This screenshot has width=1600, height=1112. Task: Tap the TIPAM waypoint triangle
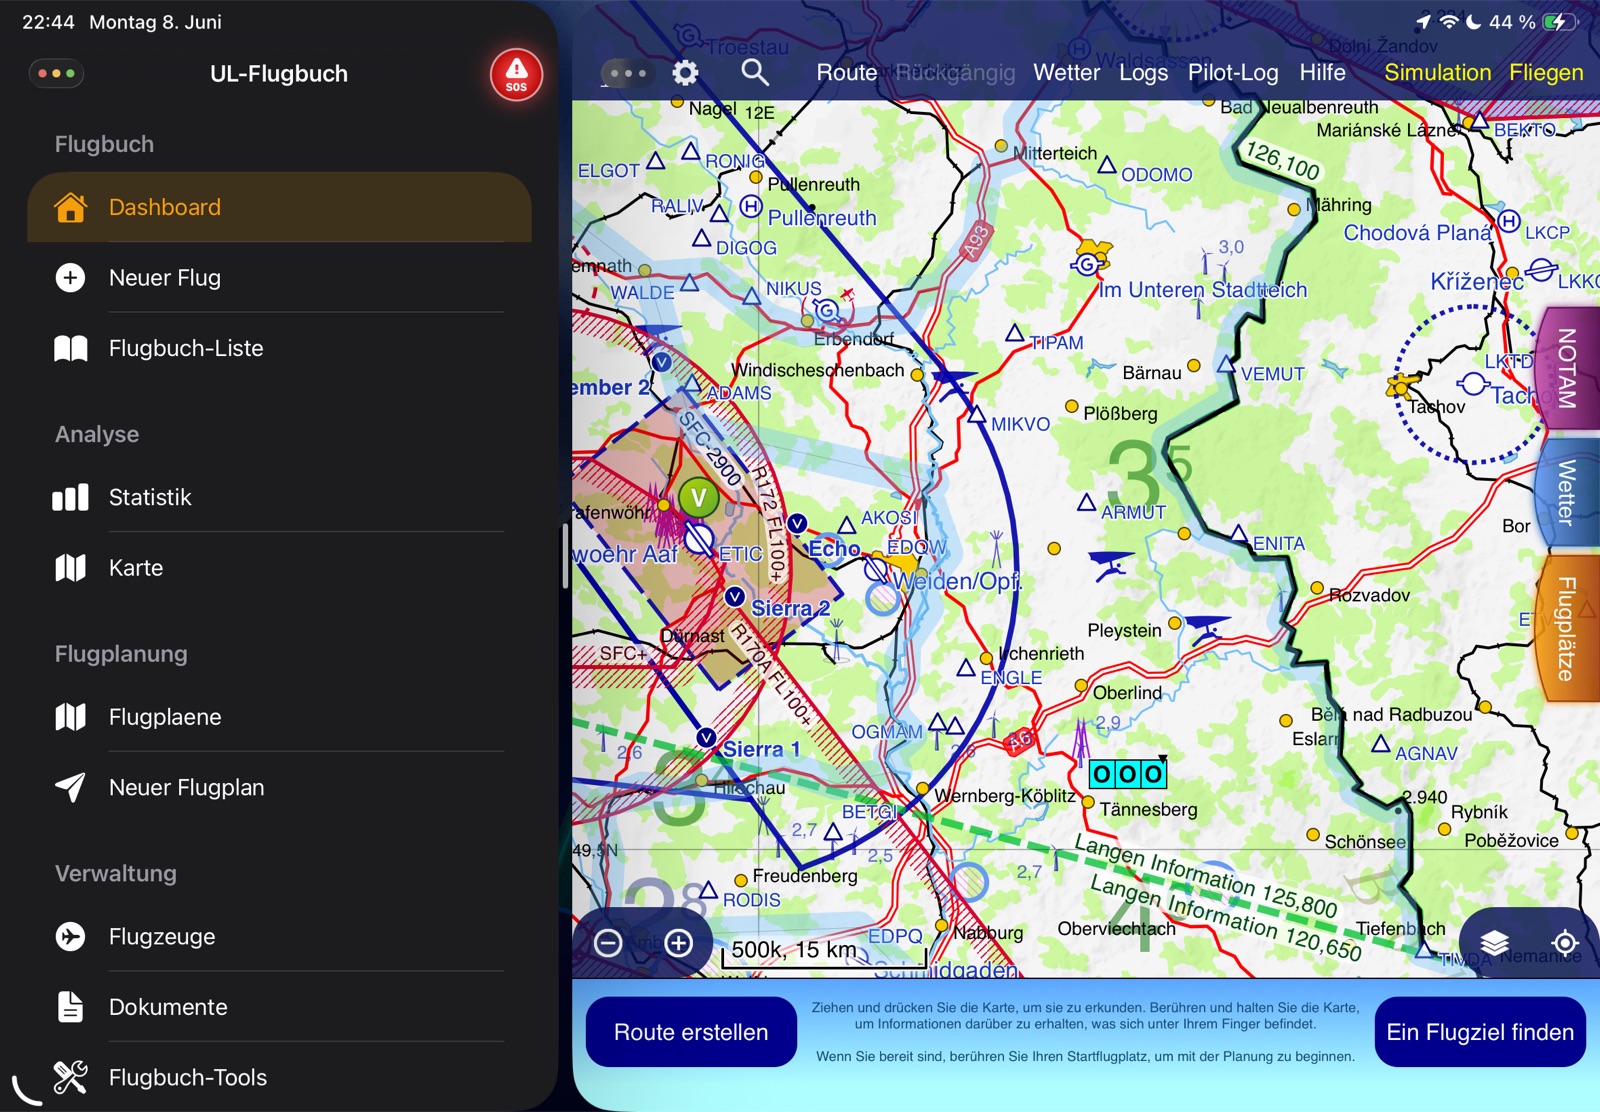pos(1015,332)
